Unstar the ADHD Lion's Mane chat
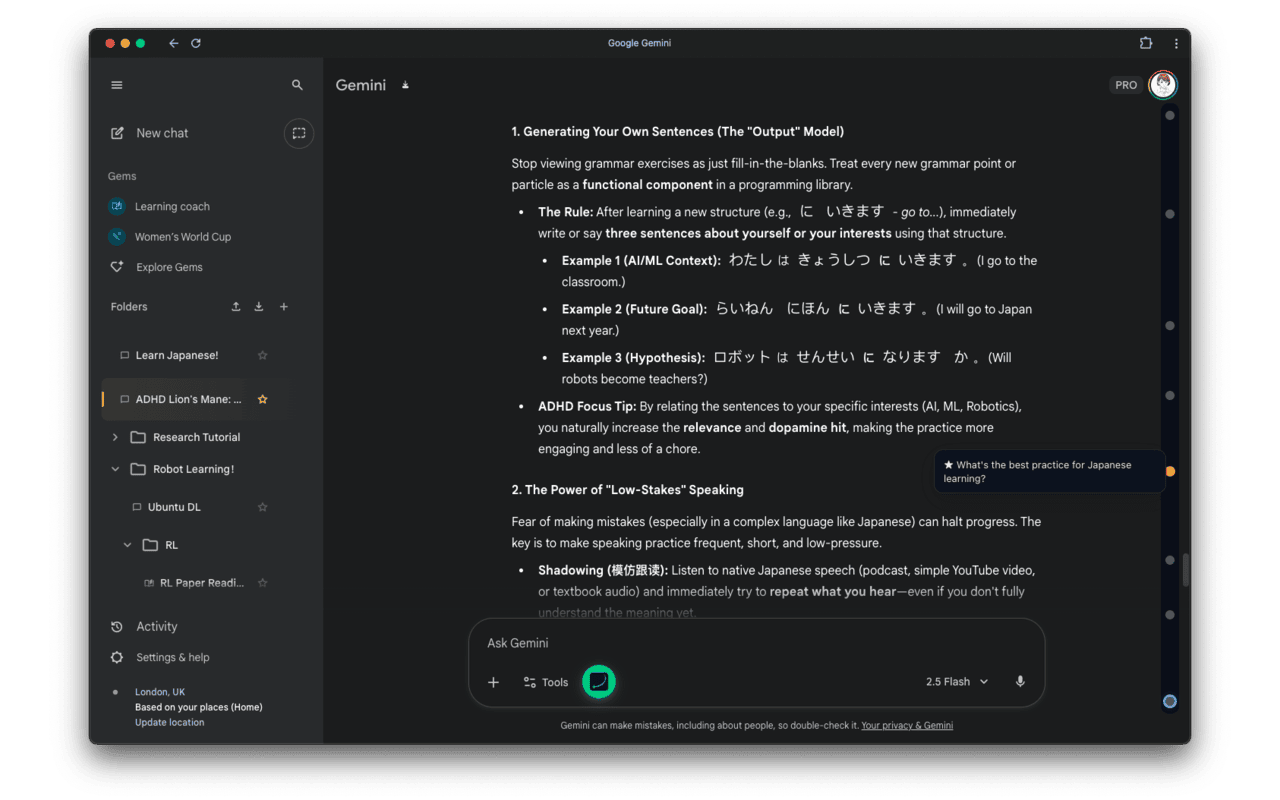1280x800 pixels. [x=263, y=399]
